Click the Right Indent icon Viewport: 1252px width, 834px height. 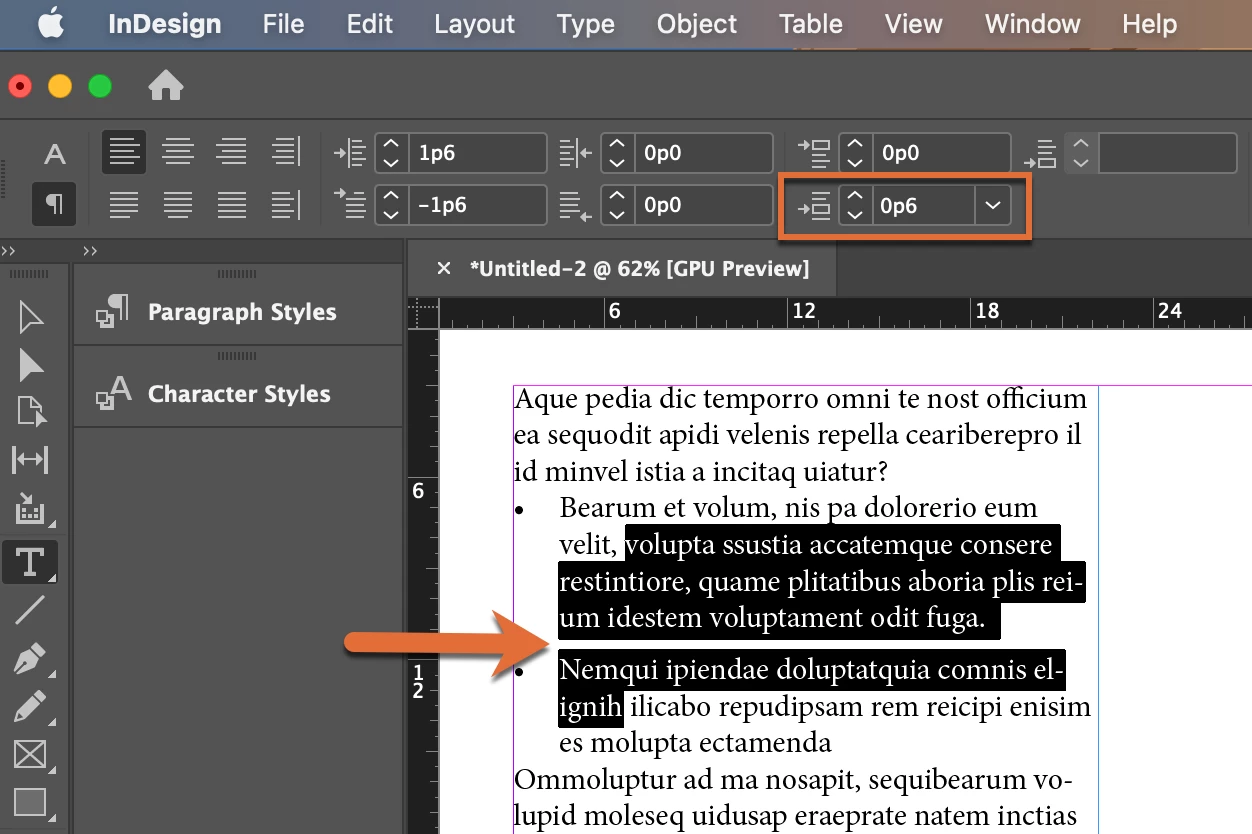577,153
